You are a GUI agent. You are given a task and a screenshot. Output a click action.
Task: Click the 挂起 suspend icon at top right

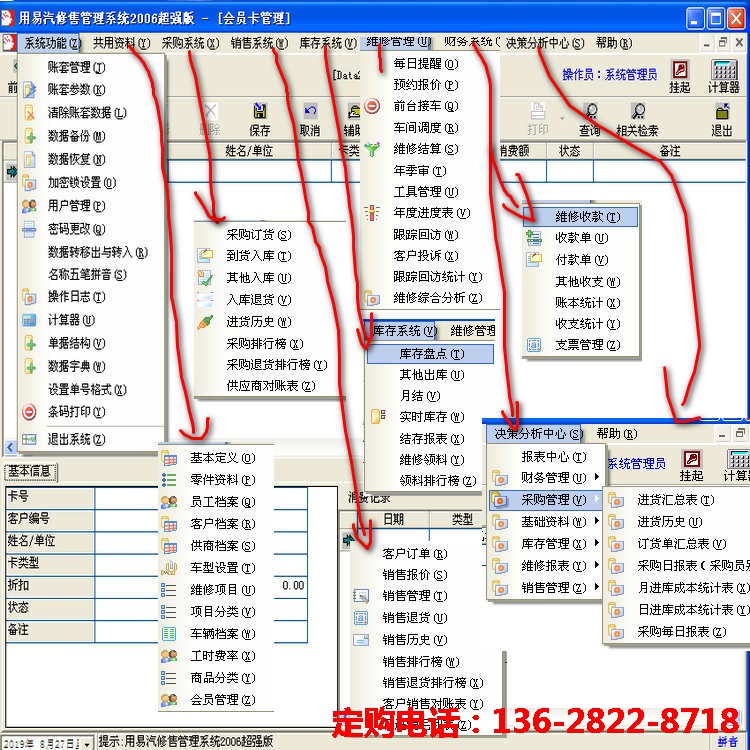tap(680, 76)
